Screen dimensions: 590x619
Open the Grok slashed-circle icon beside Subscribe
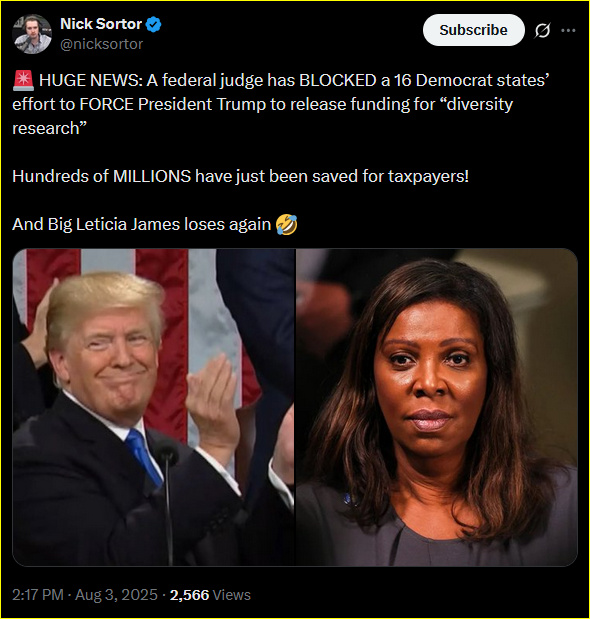point(542,30)
